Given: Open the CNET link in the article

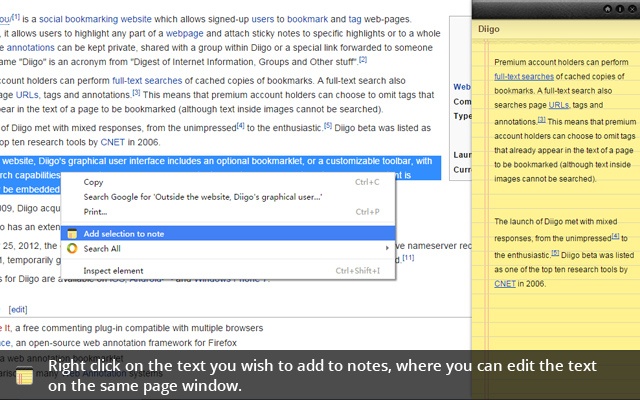Looking at the screenshot, I should coord(113,142).
